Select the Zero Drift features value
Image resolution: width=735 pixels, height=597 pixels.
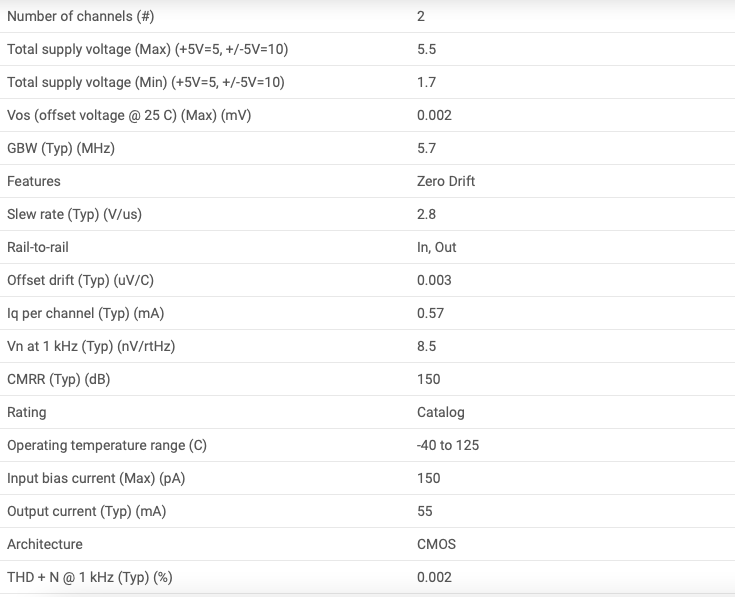[446, 181]
